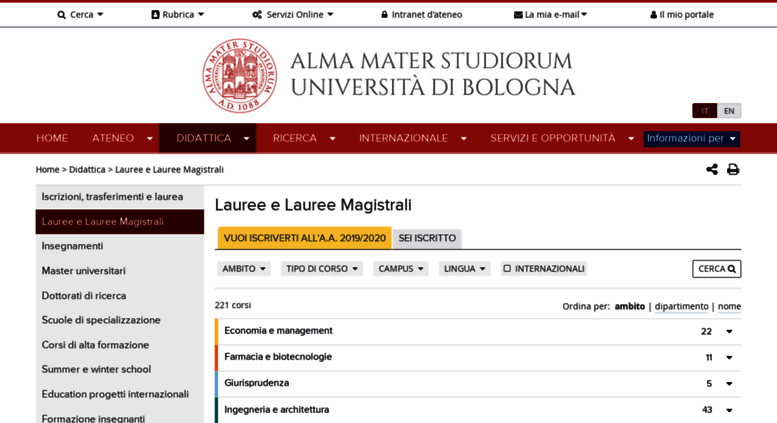Open Servizi Online dropdown

[292, 14]
